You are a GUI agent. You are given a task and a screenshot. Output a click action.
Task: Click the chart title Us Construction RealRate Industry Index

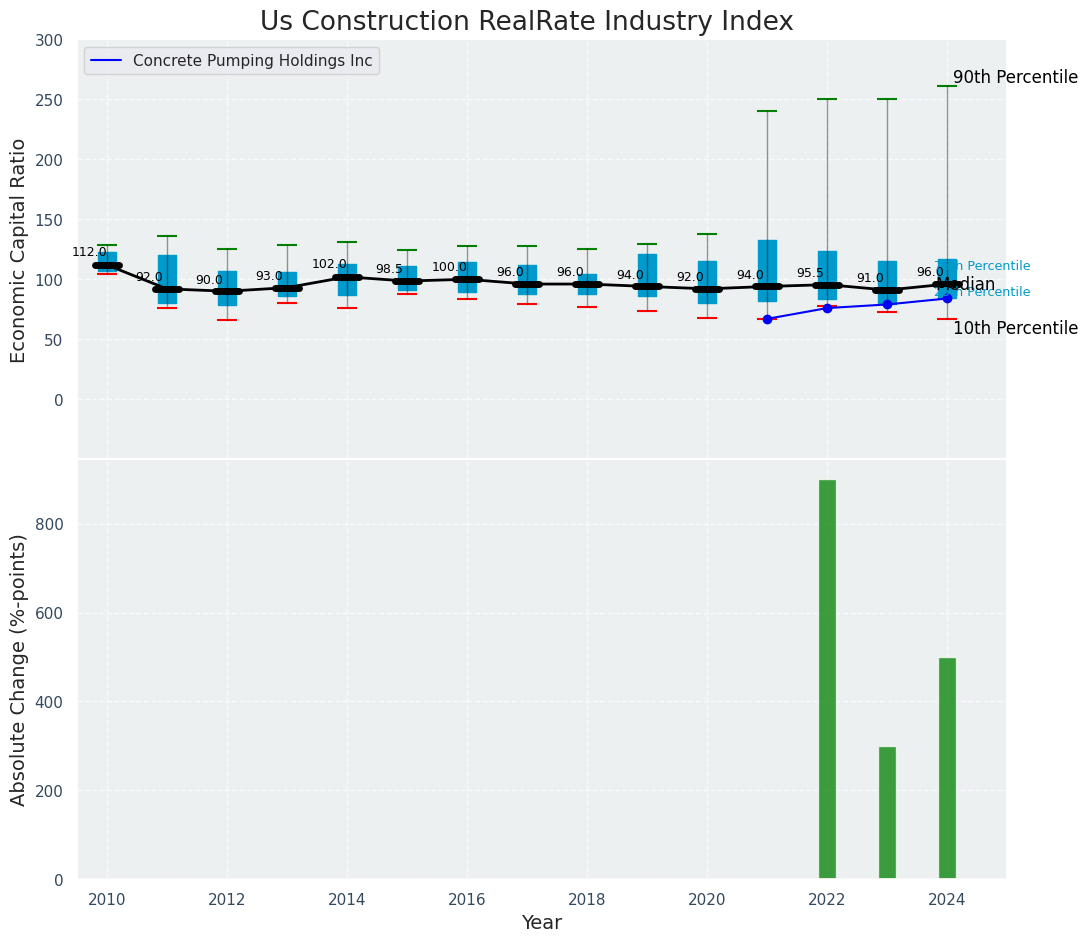pos(526,22)
